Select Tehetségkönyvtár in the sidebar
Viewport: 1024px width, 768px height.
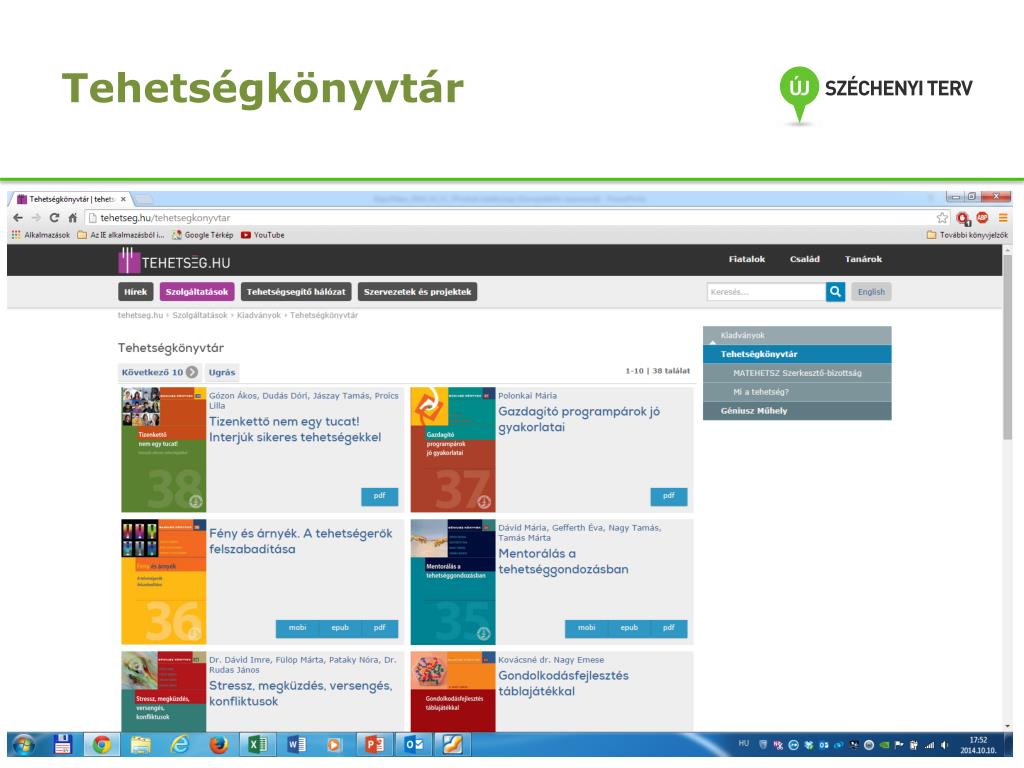pos(797,354)
